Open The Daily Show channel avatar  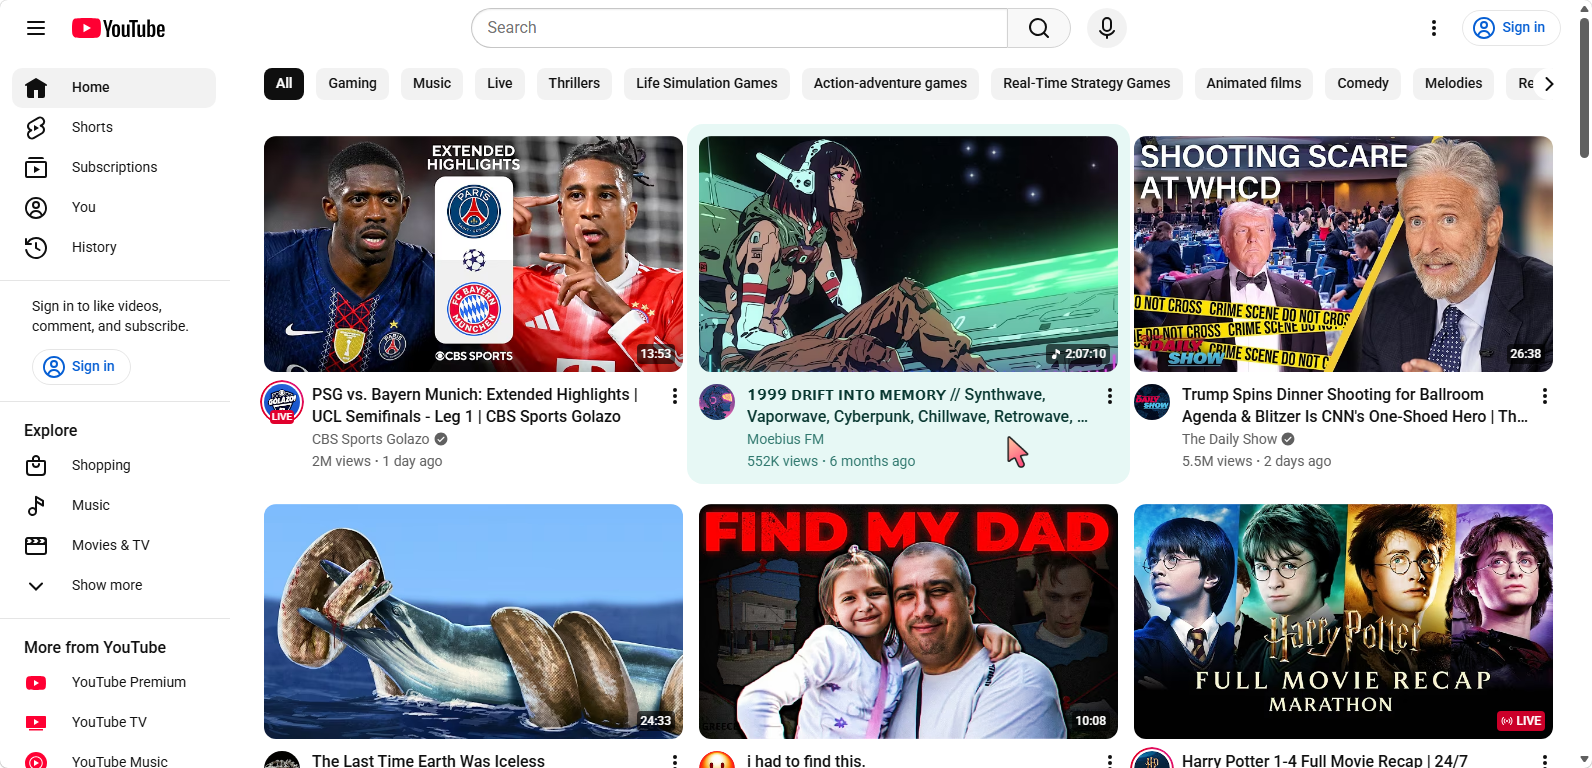click(1152, 402)
